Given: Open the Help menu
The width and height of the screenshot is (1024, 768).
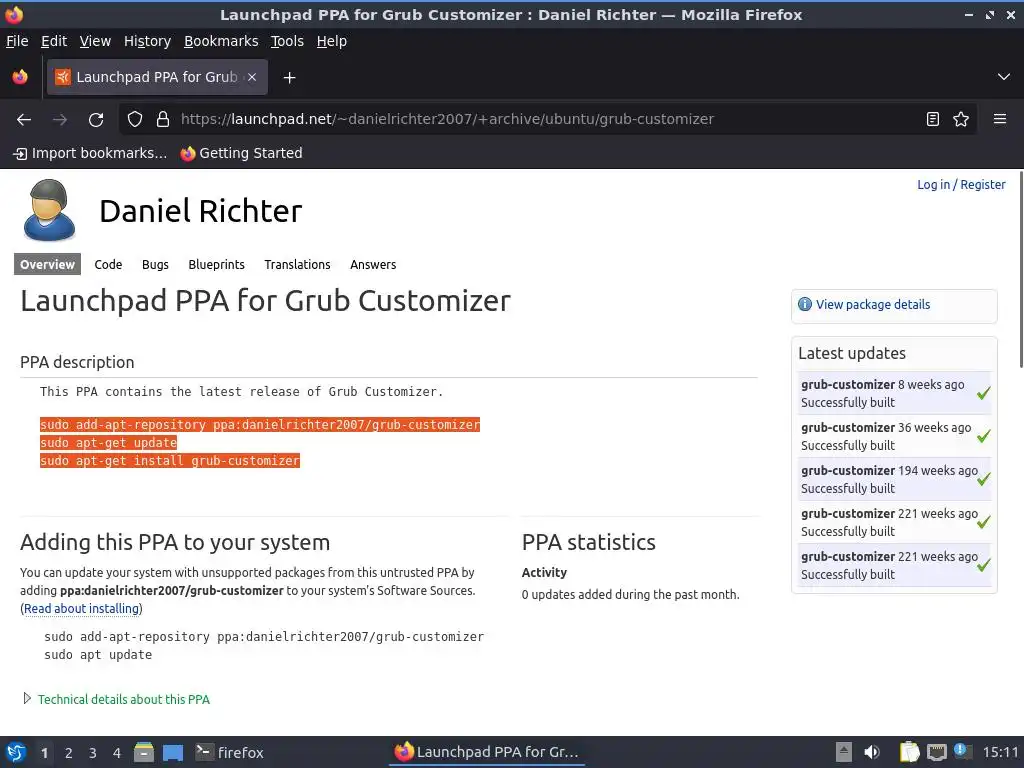Looking at the screenshot, I should coord(332,41).
